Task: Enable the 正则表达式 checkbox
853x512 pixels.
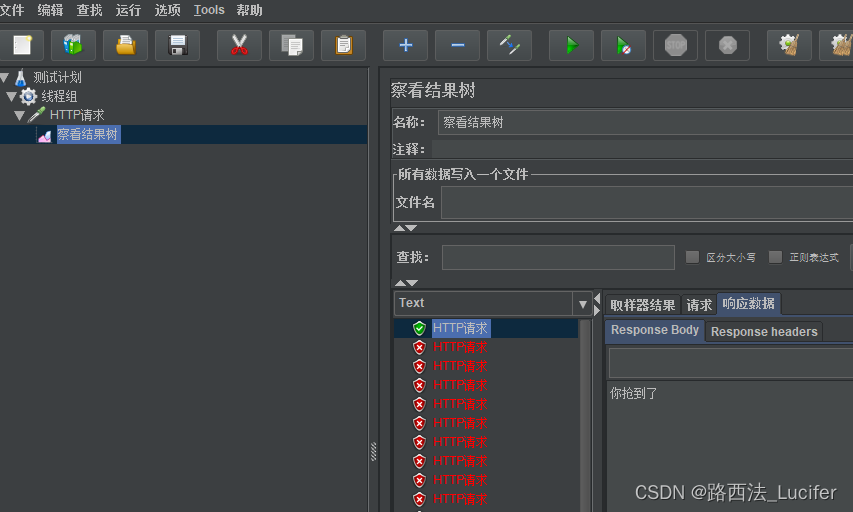Action: (775, 257)
